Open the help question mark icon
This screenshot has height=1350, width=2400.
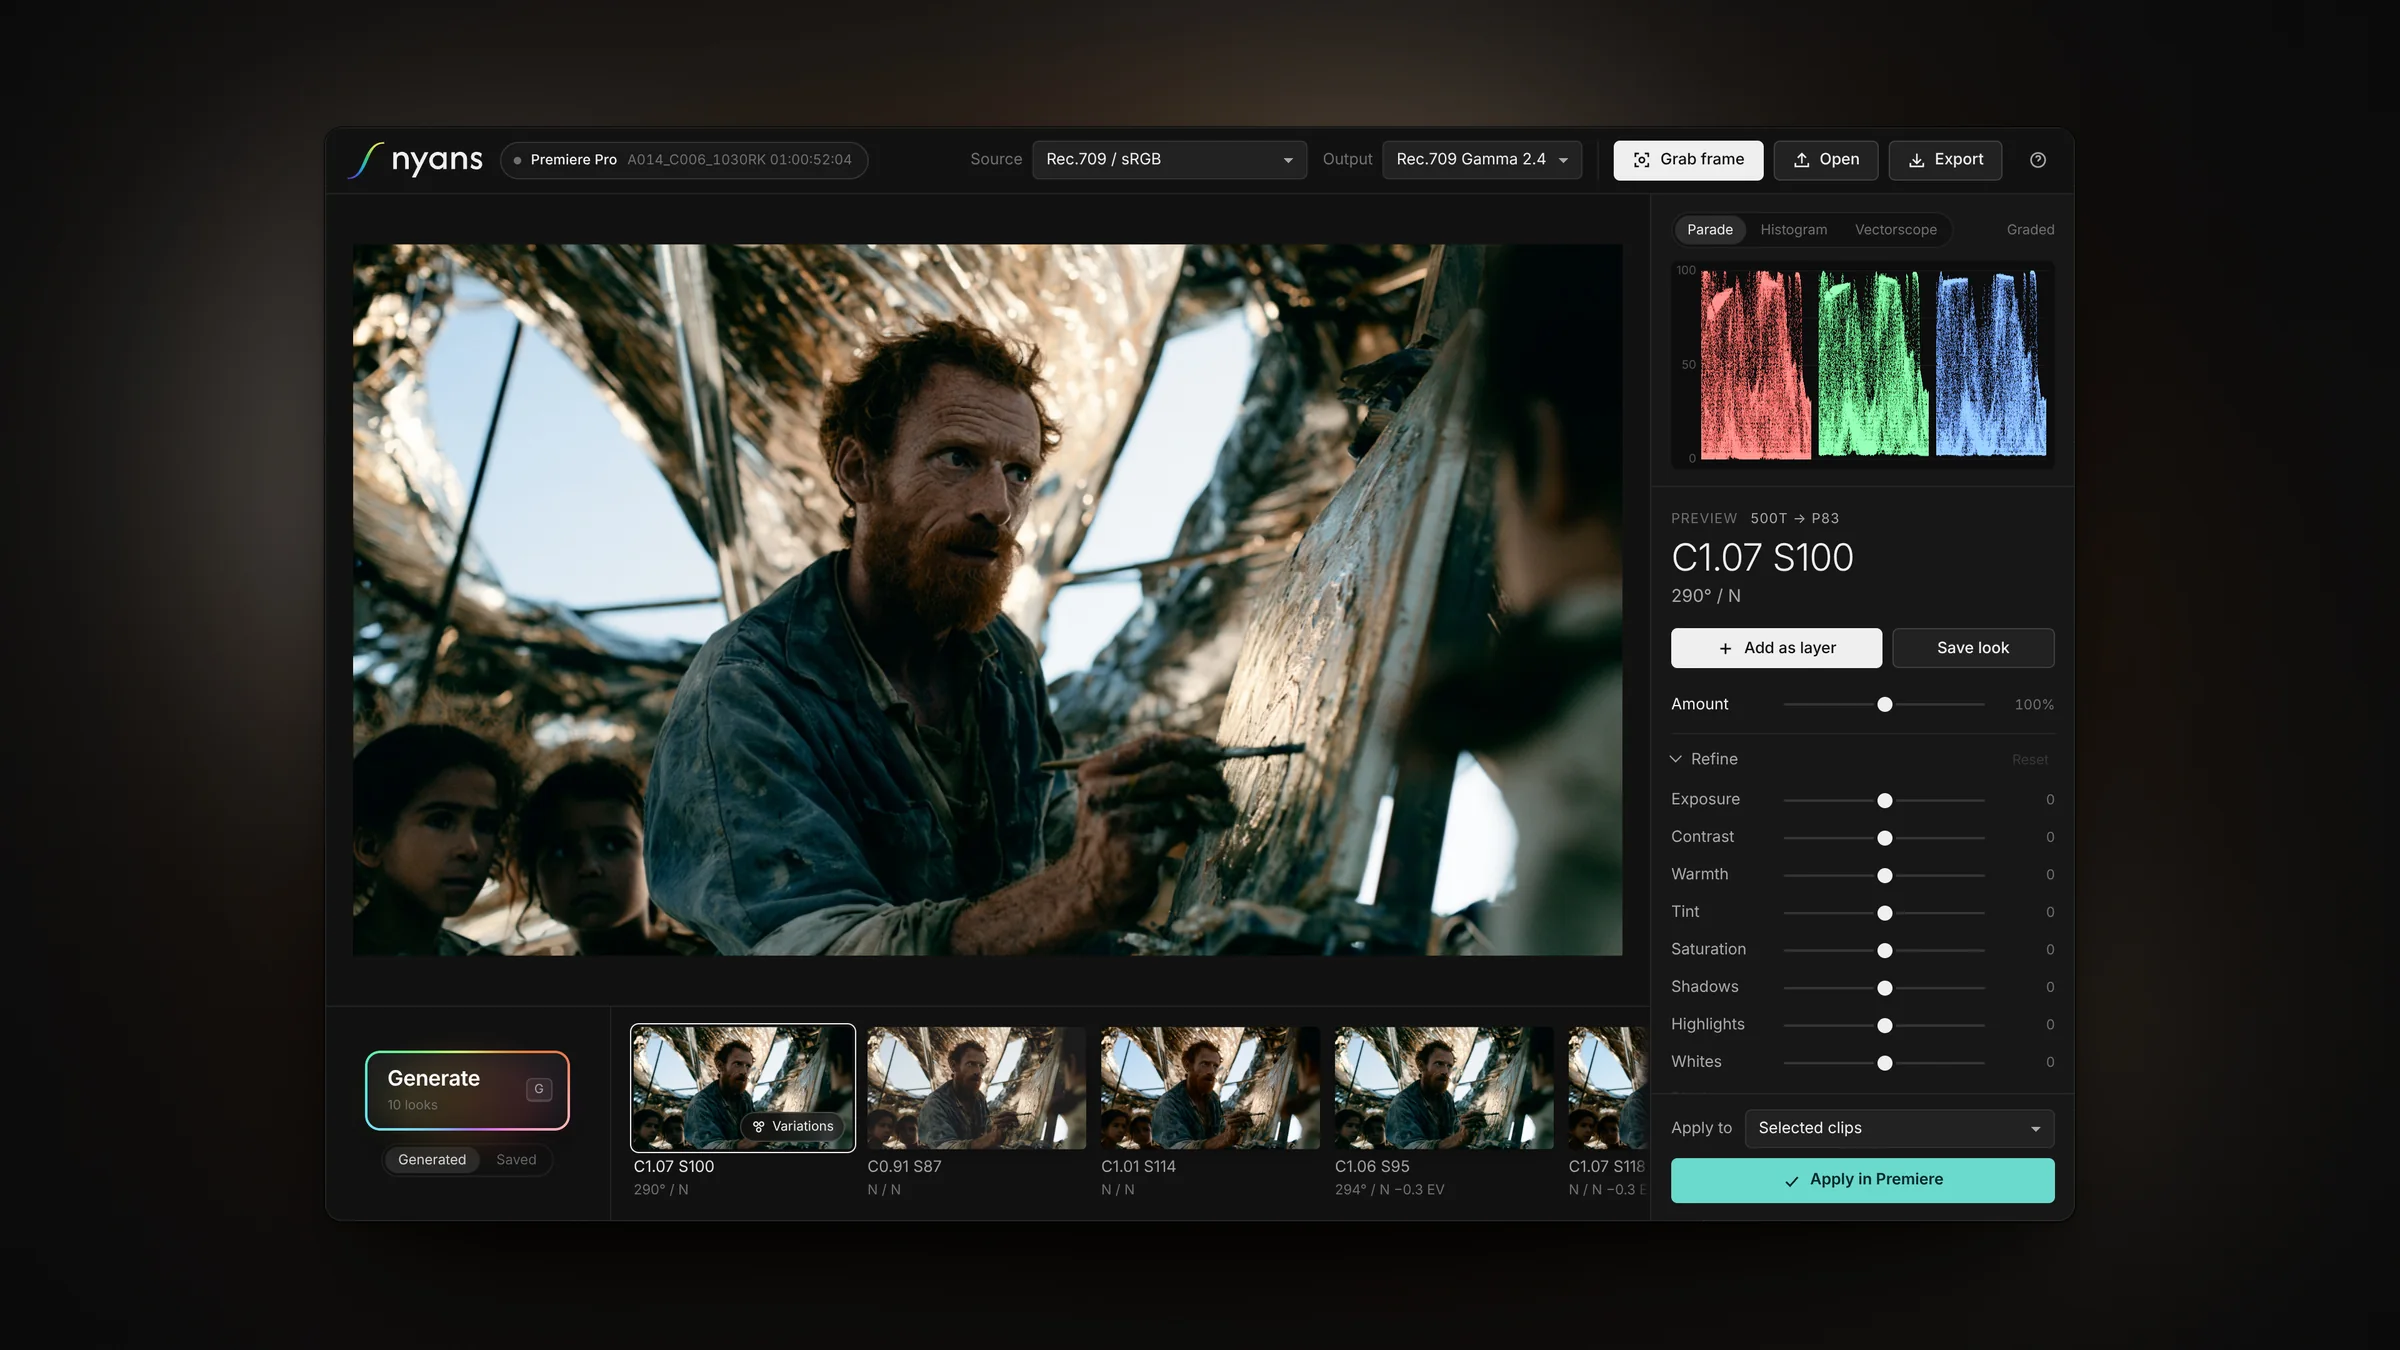2037,160
